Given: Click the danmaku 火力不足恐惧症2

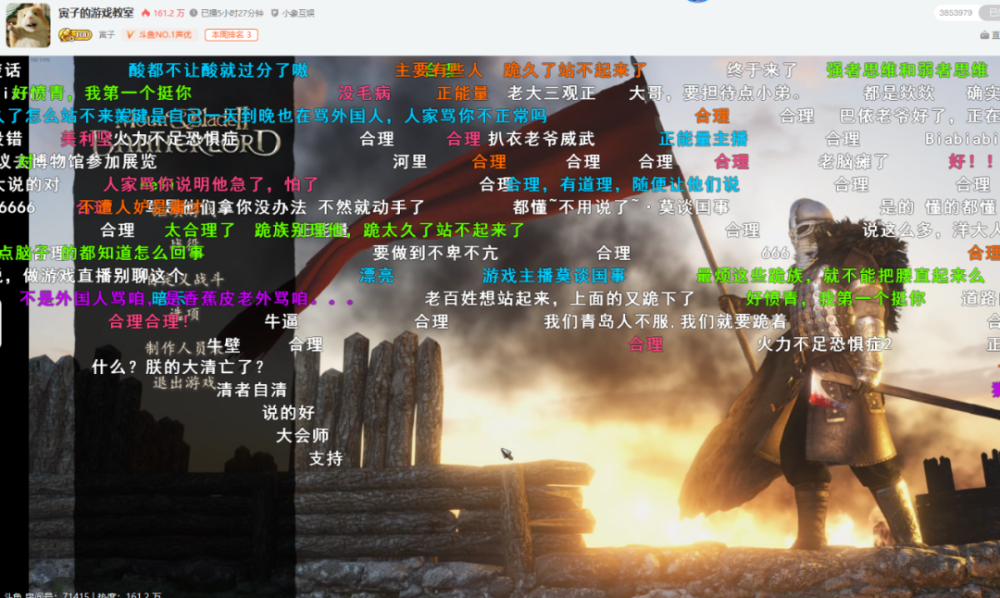Looking at the screenshot, I should [824, 344].
